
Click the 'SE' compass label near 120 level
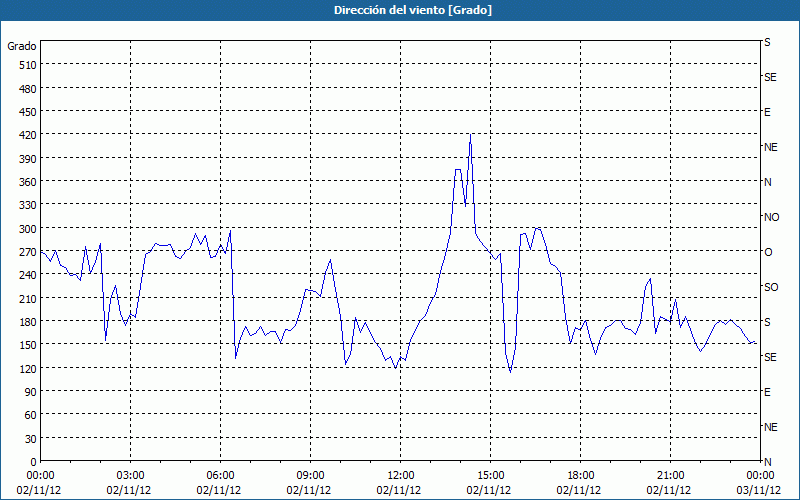click(x=770, y=357)
